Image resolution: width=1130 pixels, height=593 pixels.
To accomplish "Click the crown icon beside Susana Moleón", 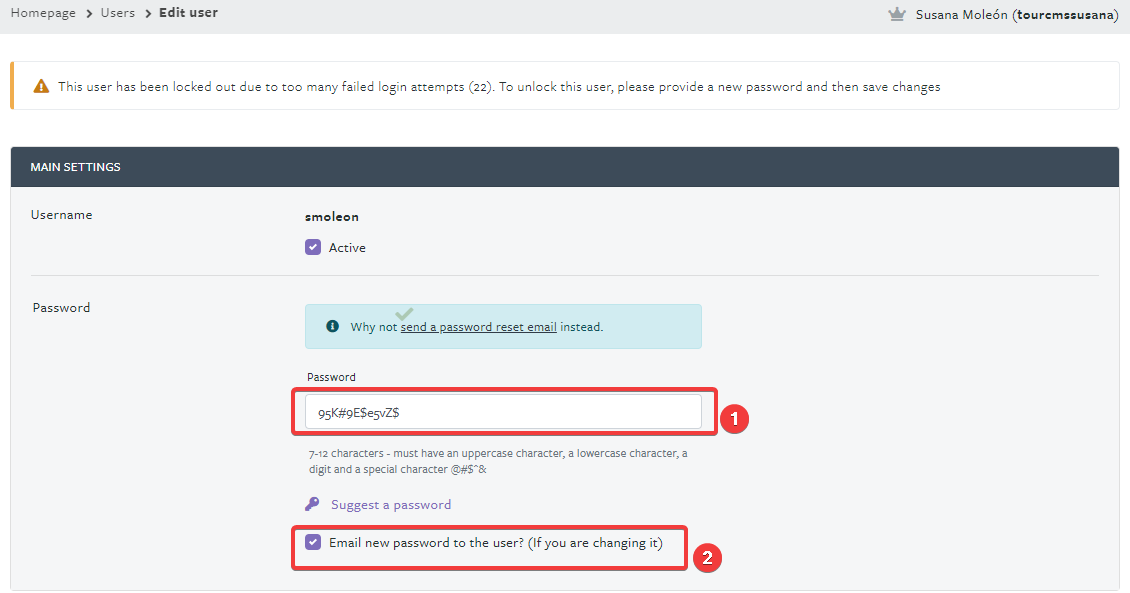I will (897, 14).
